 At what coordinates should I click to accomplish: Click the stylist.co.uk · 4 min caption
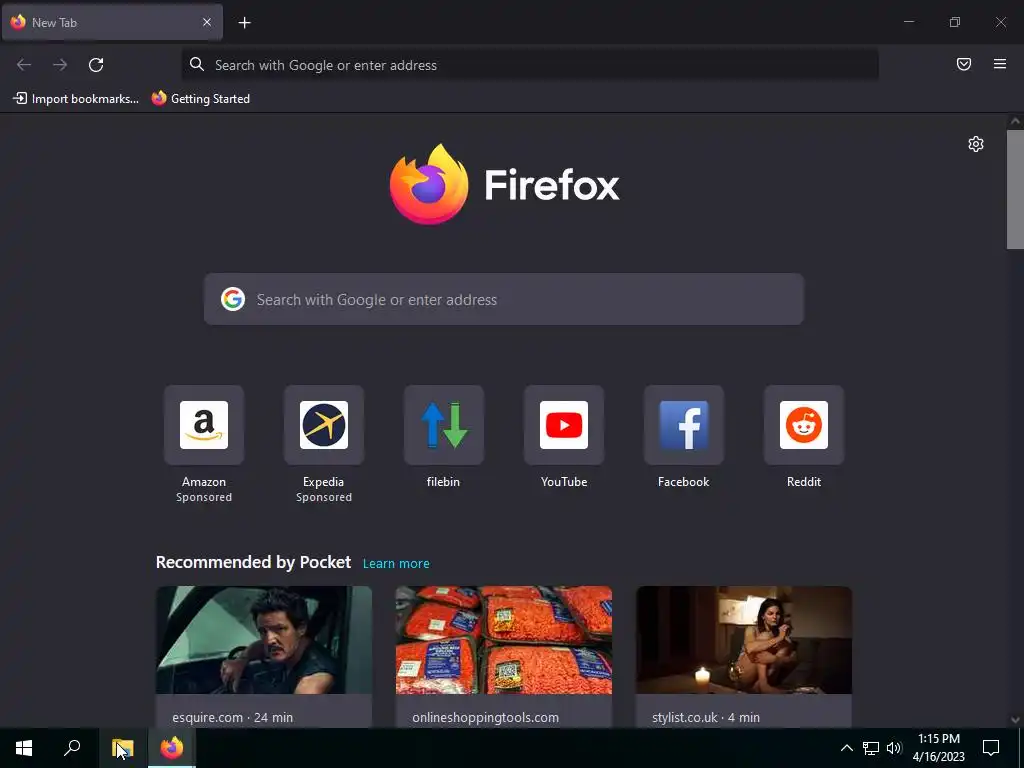click(706, 717)
